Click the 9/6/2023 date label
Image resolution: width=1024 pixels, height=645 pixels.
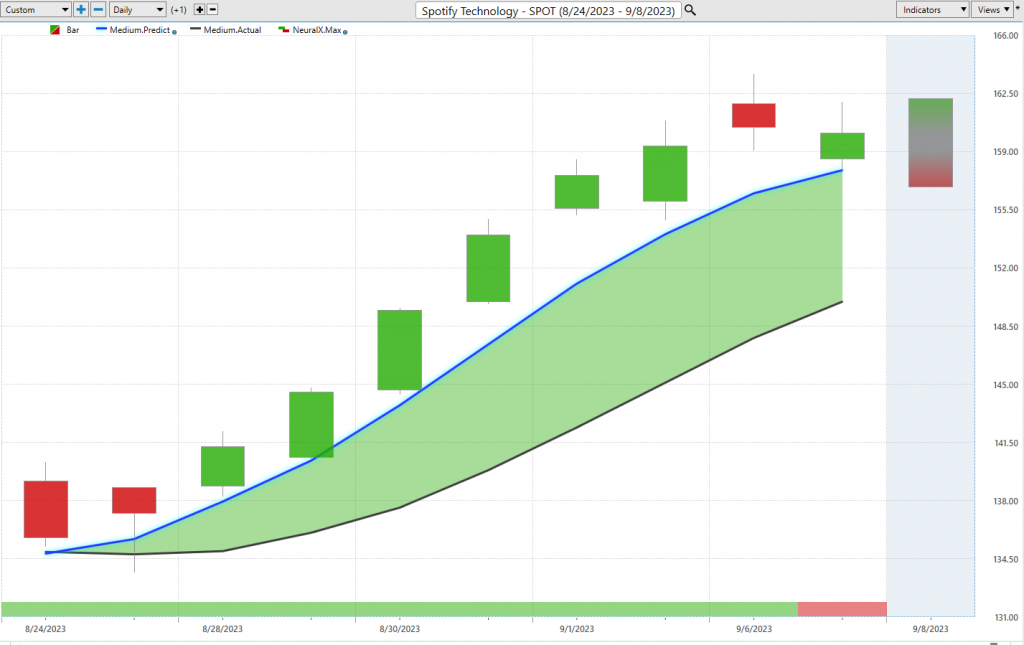[754, 629]
